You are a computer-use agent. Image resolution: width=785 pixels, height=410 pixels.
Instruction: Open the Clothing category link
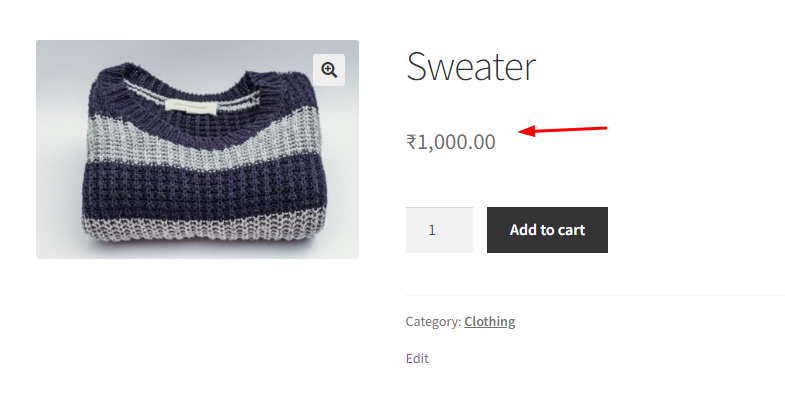[490, 321]
